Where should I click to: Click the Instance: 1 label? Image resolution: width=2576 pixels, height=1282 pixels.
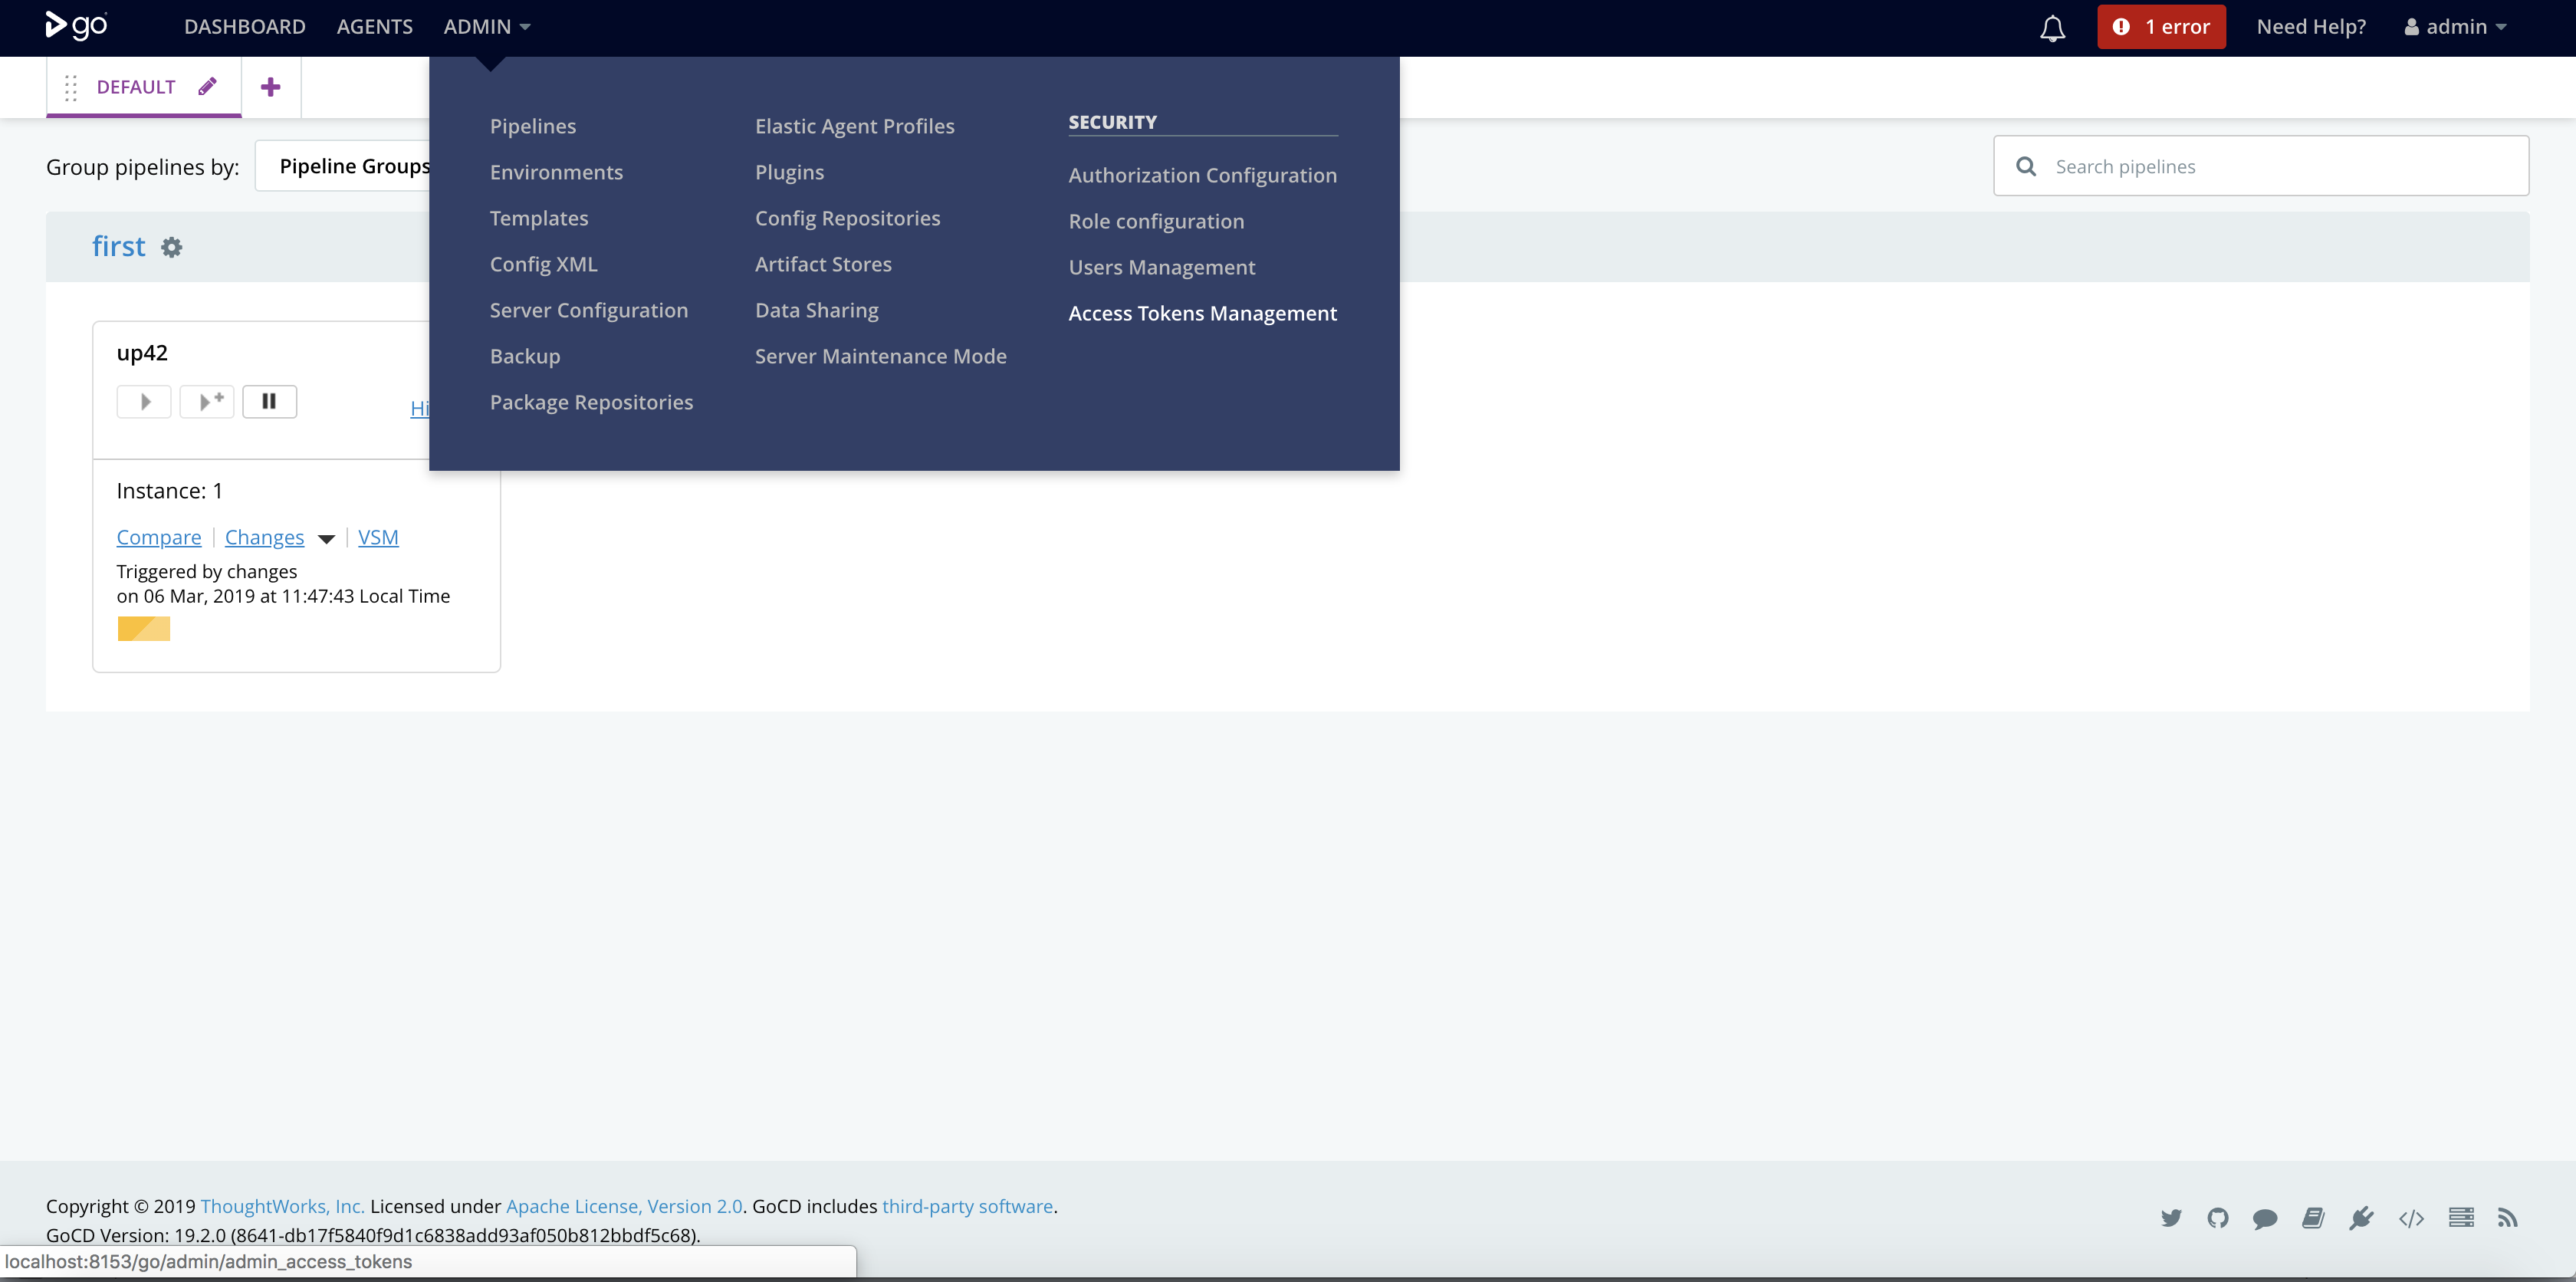(x=170, y=491)
